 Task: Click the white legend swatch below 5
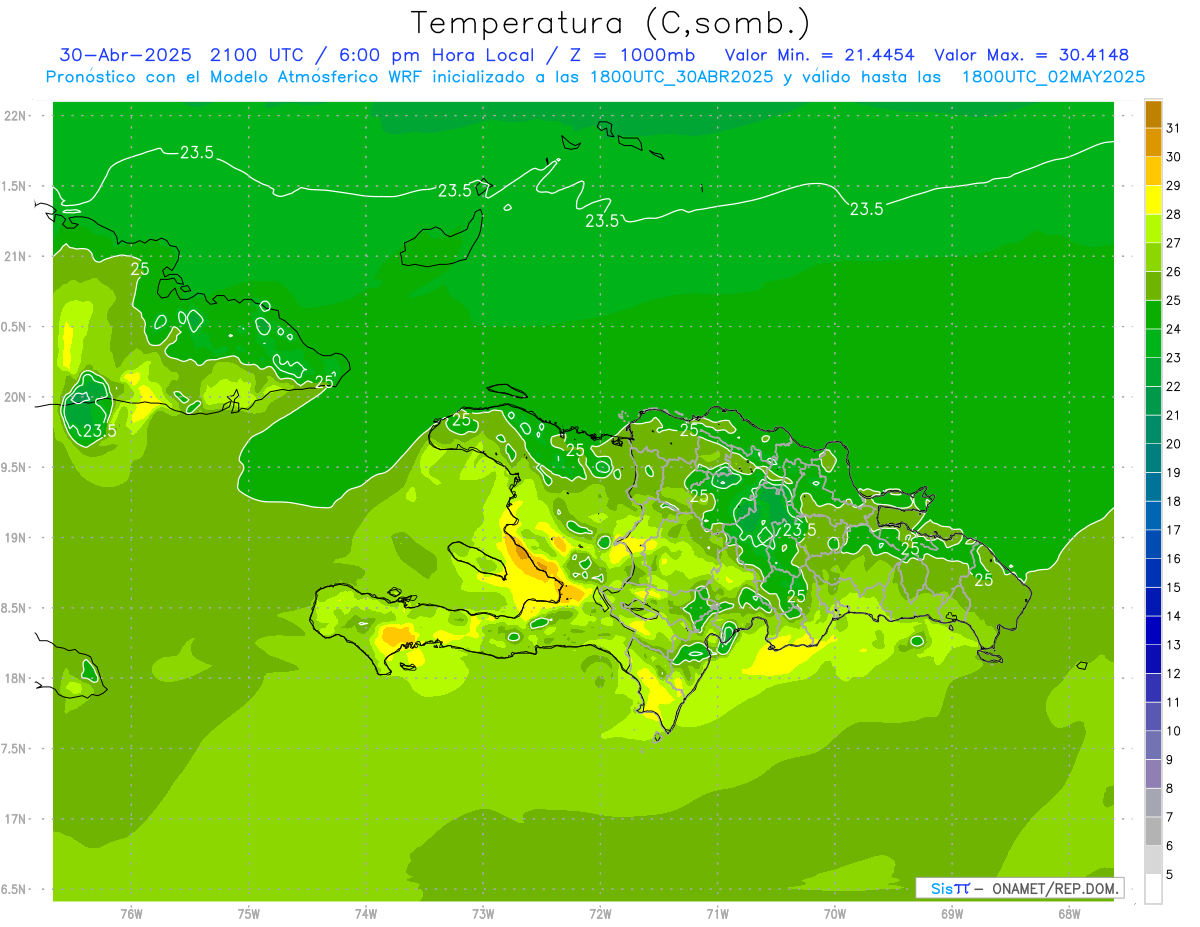[1153, 889]
